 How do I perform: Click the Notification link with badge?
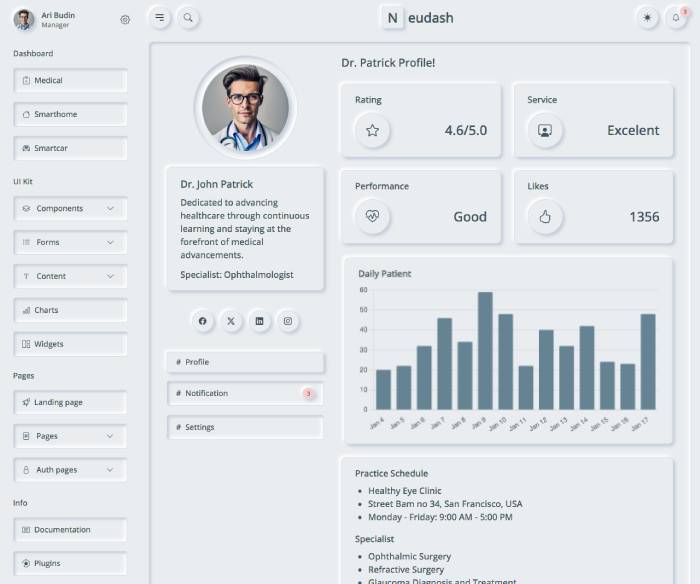(x=245, y=394)
